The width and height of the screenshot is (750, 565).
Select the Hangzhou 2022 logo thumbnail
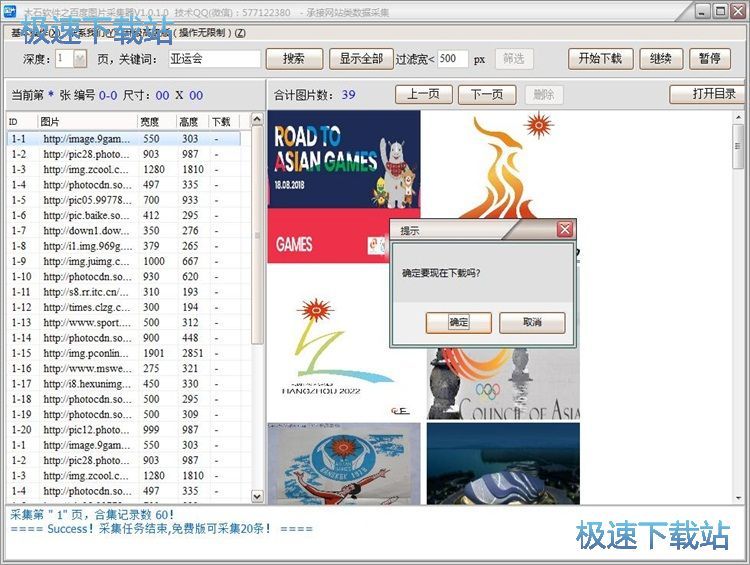tap(344, 342)
